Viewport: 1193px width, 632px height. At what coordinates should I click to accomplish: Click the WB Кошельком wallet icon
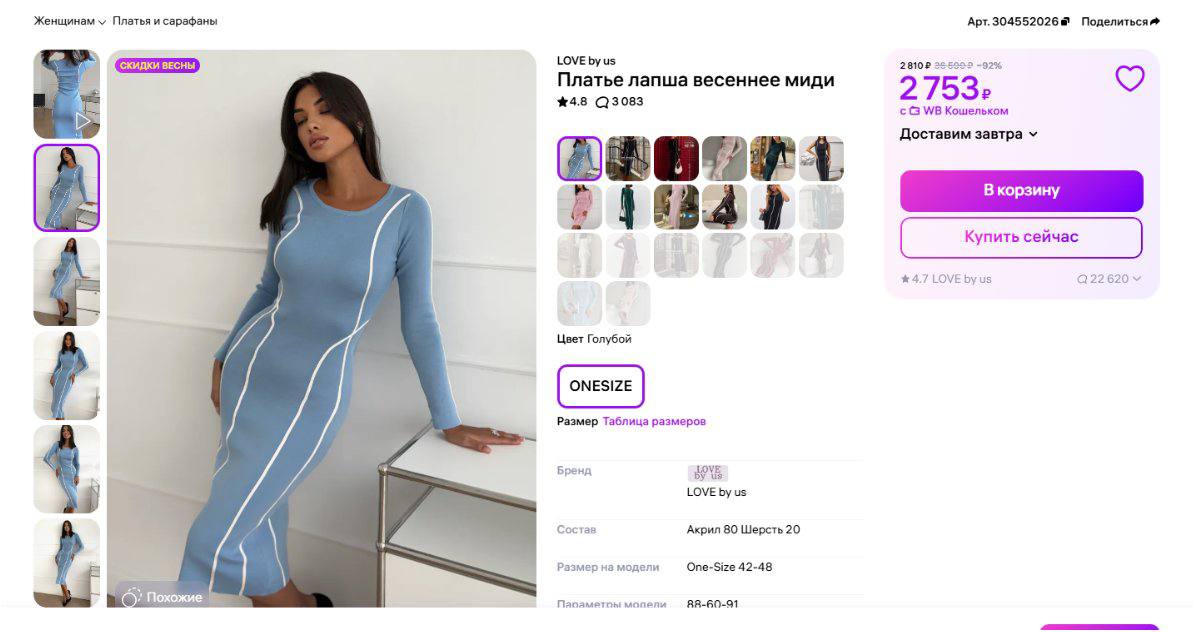[915, 111]
